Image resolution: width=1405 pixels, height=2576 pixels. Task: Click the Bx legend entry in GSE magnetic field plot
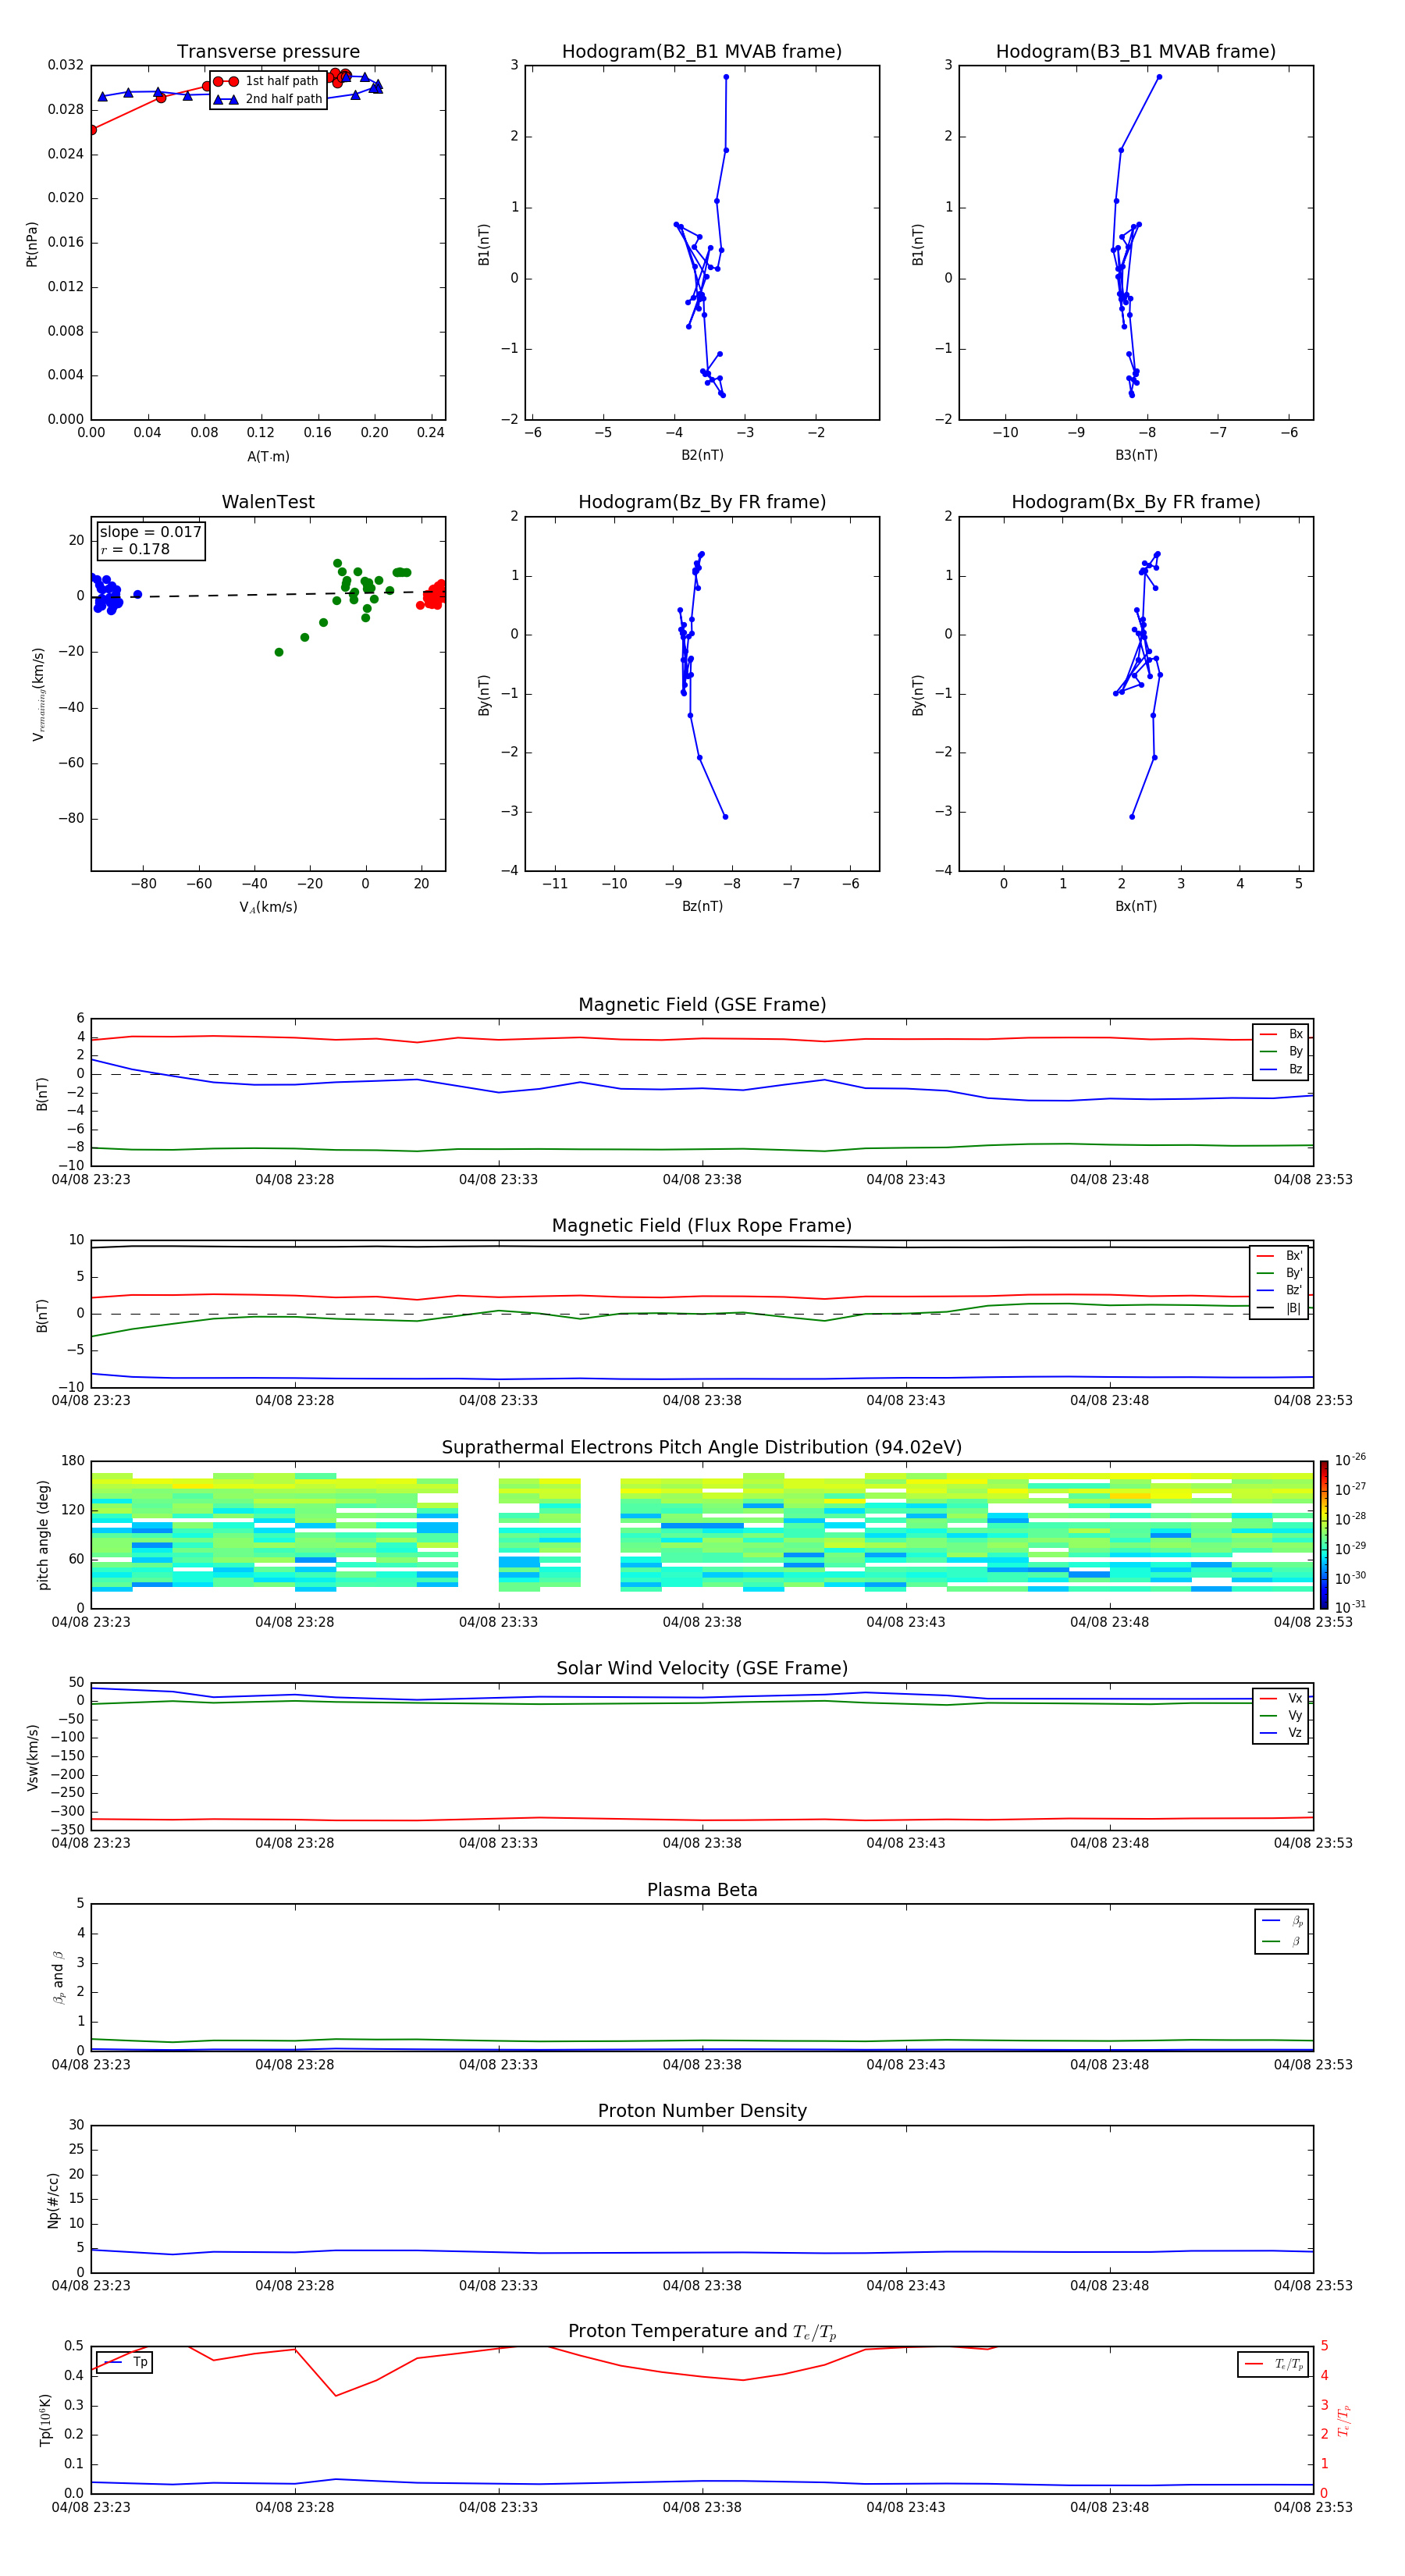(x=1281, y=1034)
